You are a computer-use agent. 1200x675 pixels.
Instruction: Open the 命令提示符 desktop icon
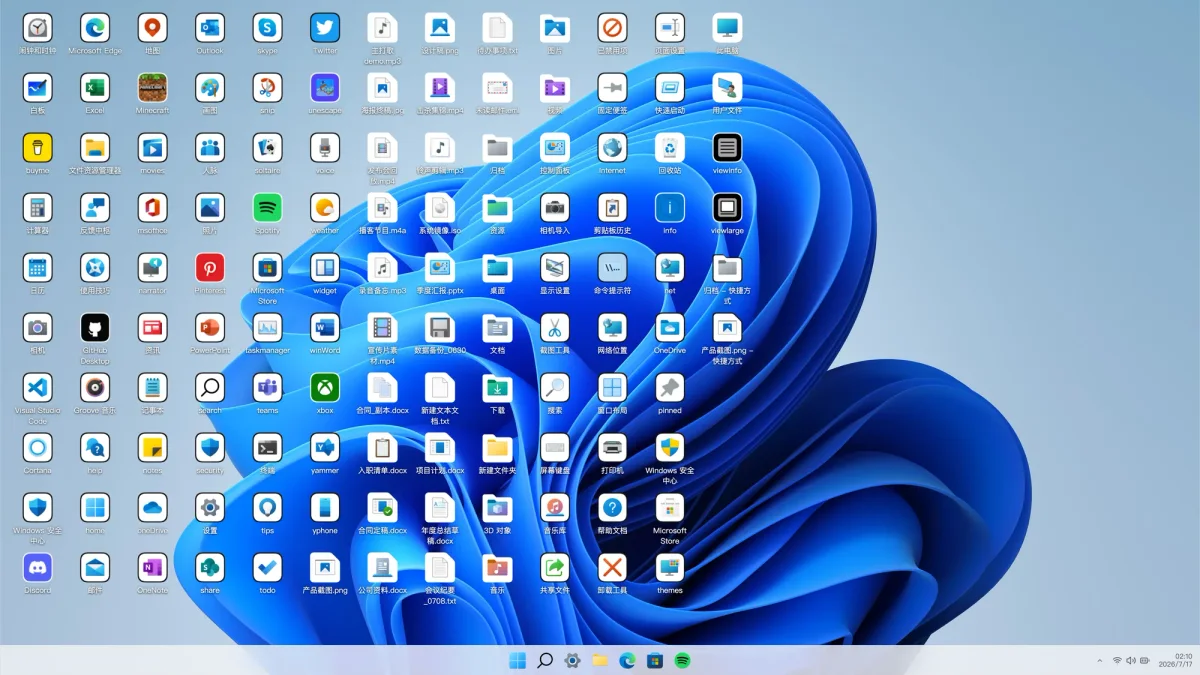pos(612,268)
